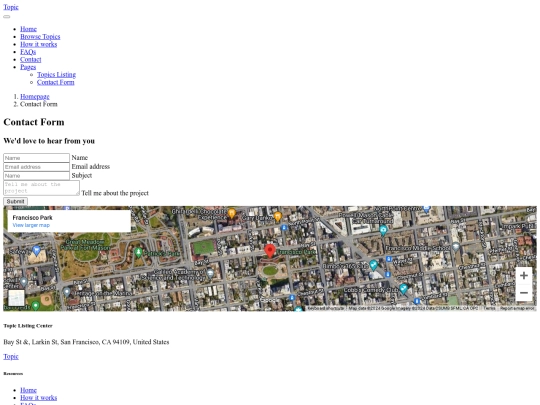Open the Contact Form submenu link
This screenshot has height=405, width=540.
coord(55,82)
